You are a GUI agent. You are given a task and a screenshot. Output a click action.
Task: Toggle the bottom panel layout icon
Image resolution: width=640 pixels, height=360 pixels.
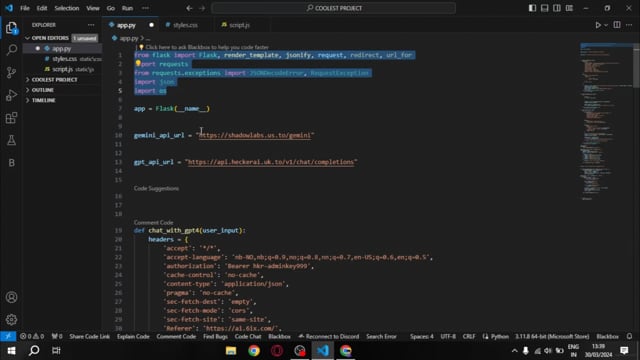(544, 8)
